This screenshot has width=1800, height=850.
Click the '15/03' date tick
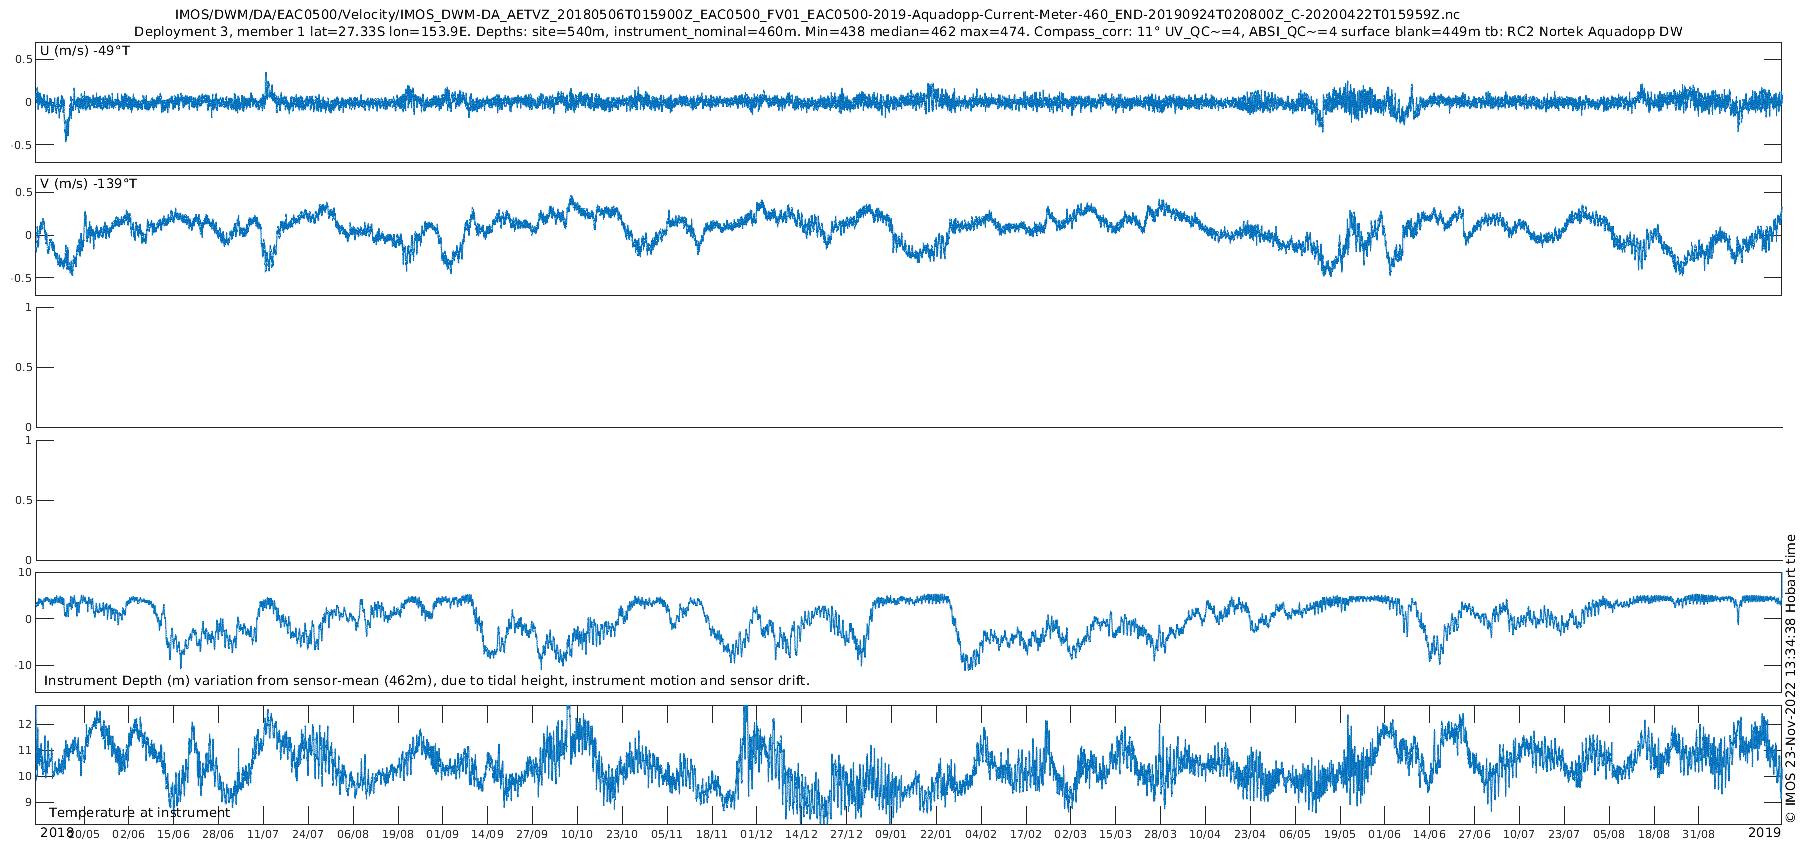(x=1115, y=835)
